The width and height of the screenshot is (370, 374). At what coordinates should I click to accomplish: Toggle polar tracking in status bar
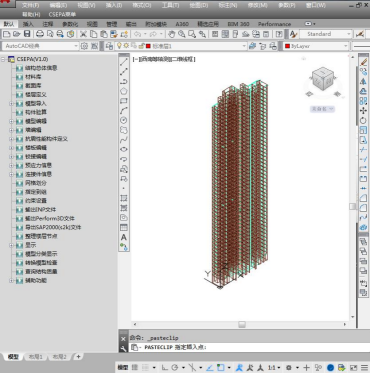(175, 367)
